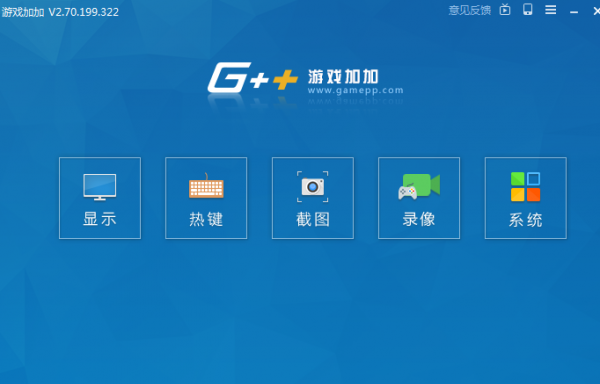600x384 pixels.
Task: Click the 意见反馈 feedback link
Action: click(x=470, y=10)
